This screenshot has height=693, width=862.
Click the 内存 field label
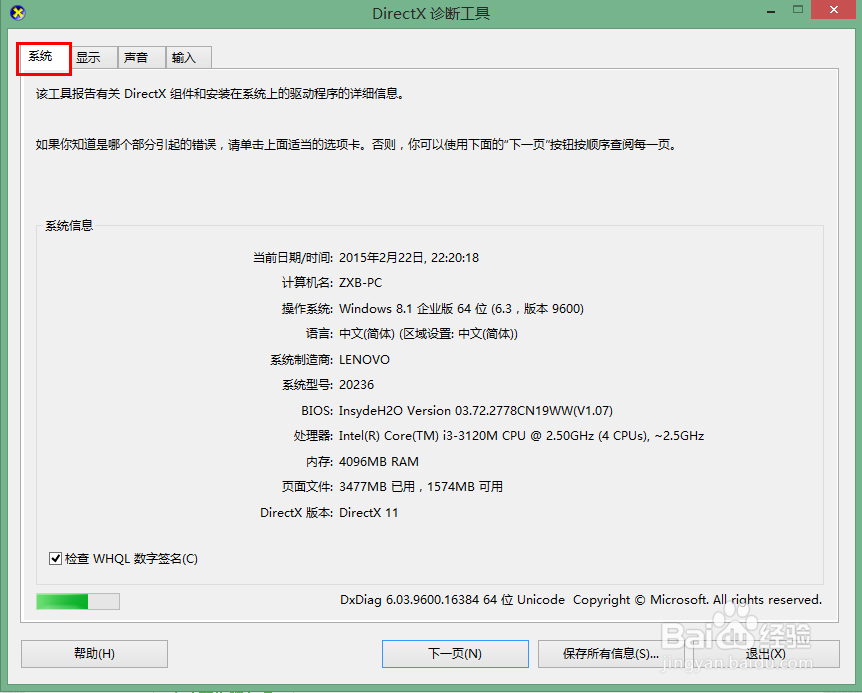tap(319, 462)
